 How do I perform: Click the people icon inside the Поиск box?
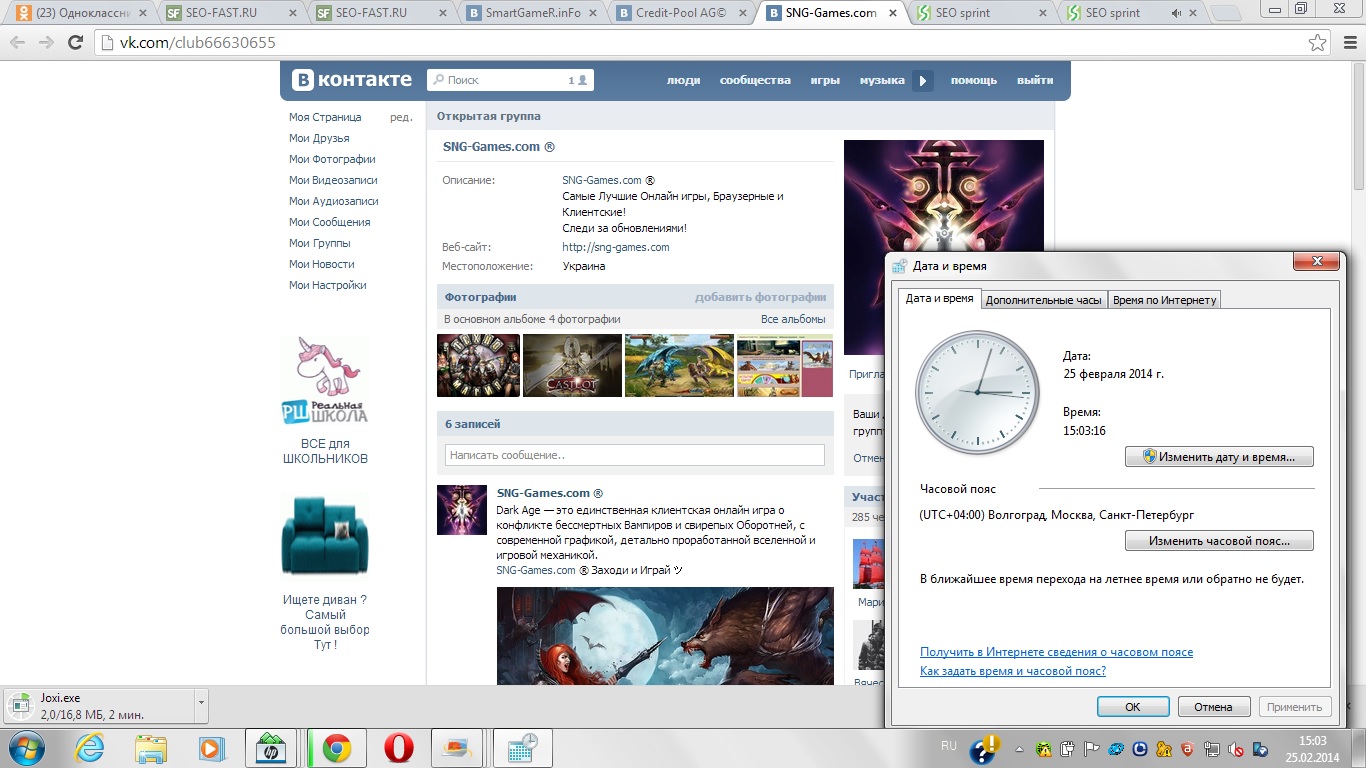pyautogui.click(x=582, y=80)
